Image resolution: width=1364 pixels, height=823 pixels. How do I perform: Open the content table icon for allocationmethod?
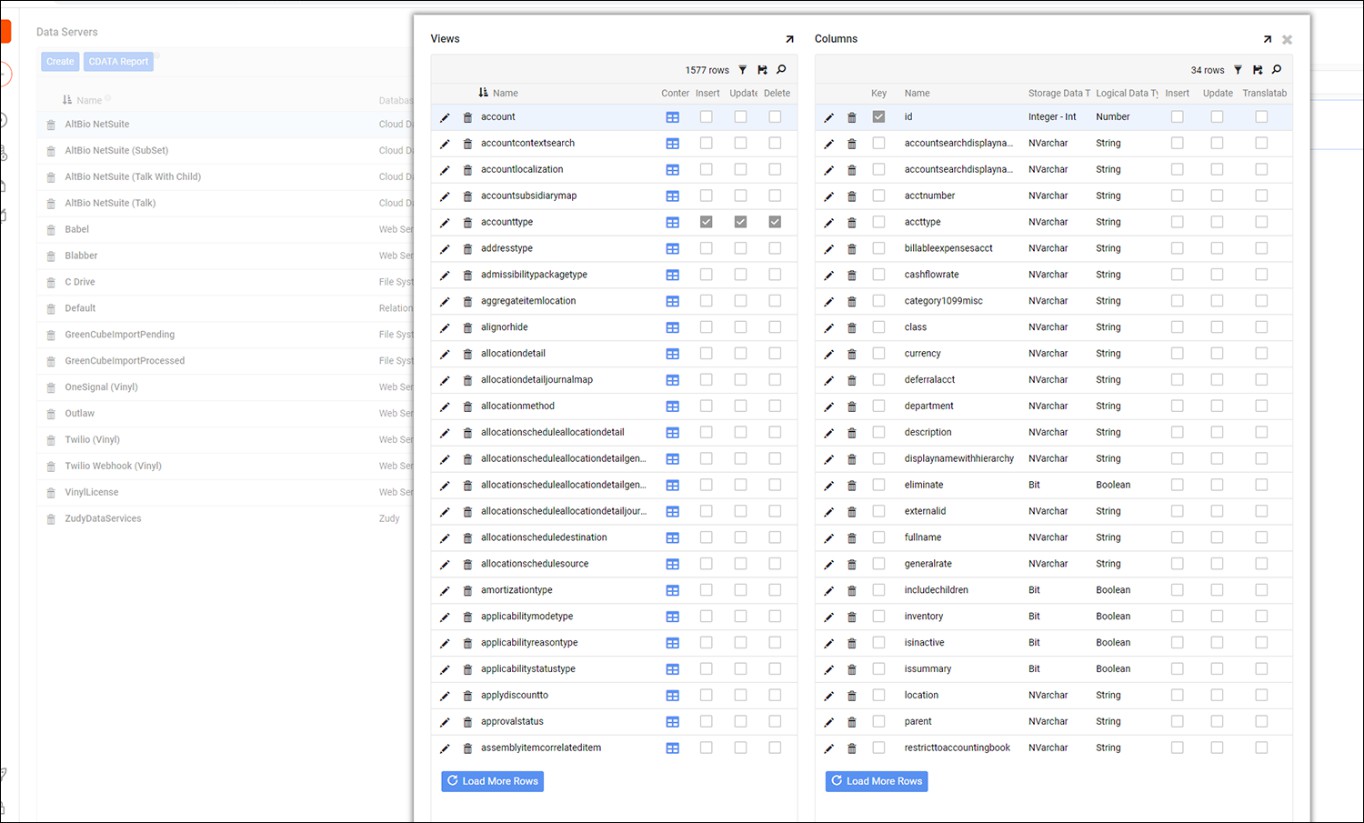click(x=673, y=406)
